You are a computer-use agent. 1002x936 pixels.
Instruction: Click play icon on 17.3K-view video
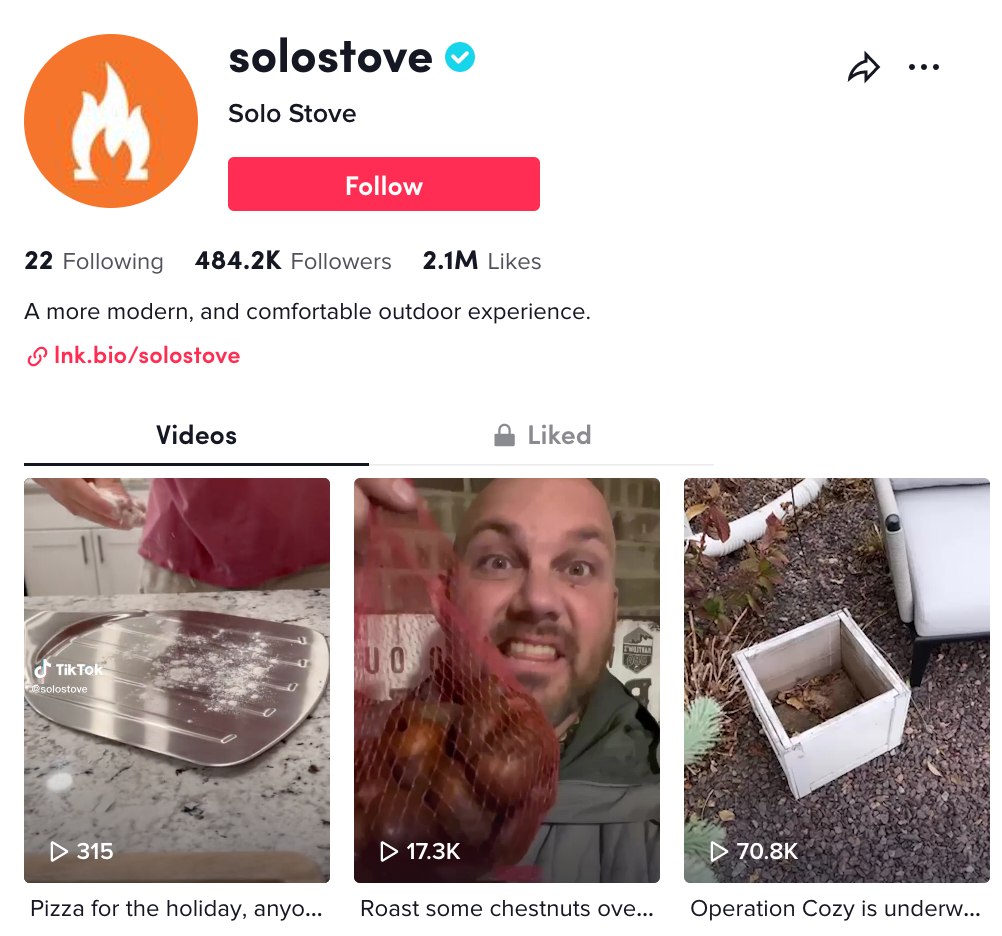coord(389,851)
